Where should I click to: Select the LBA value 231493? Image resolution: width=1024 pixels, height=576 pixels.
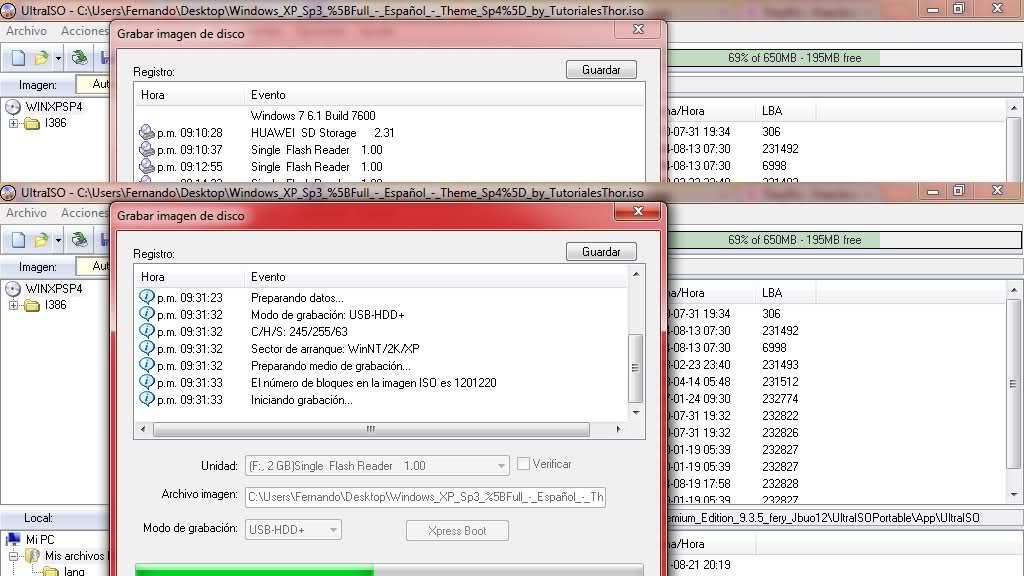[x=780, y=365]
